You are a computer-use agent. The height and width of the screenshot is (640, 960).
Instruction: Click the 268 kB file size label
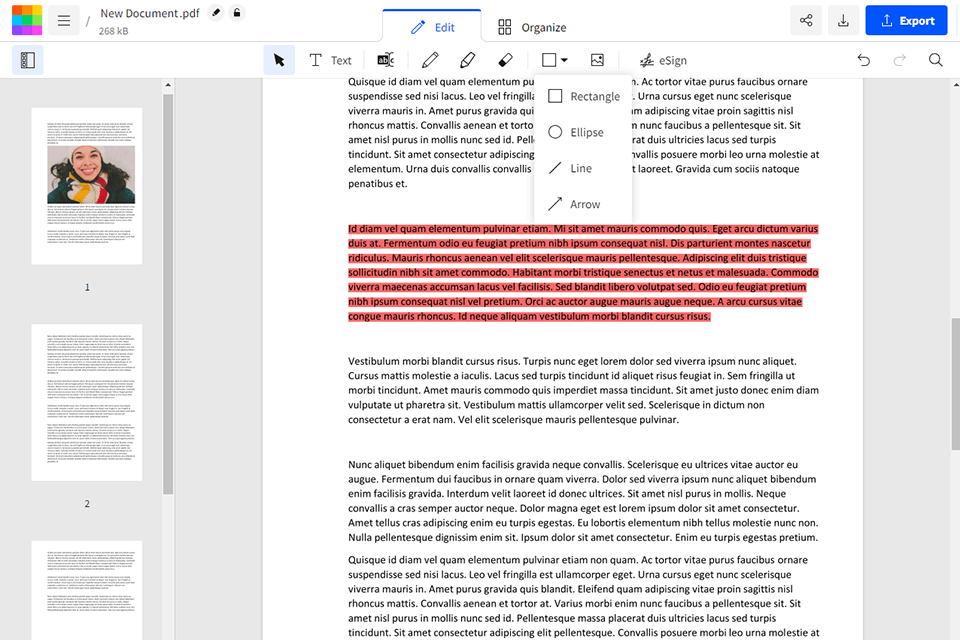113,31
